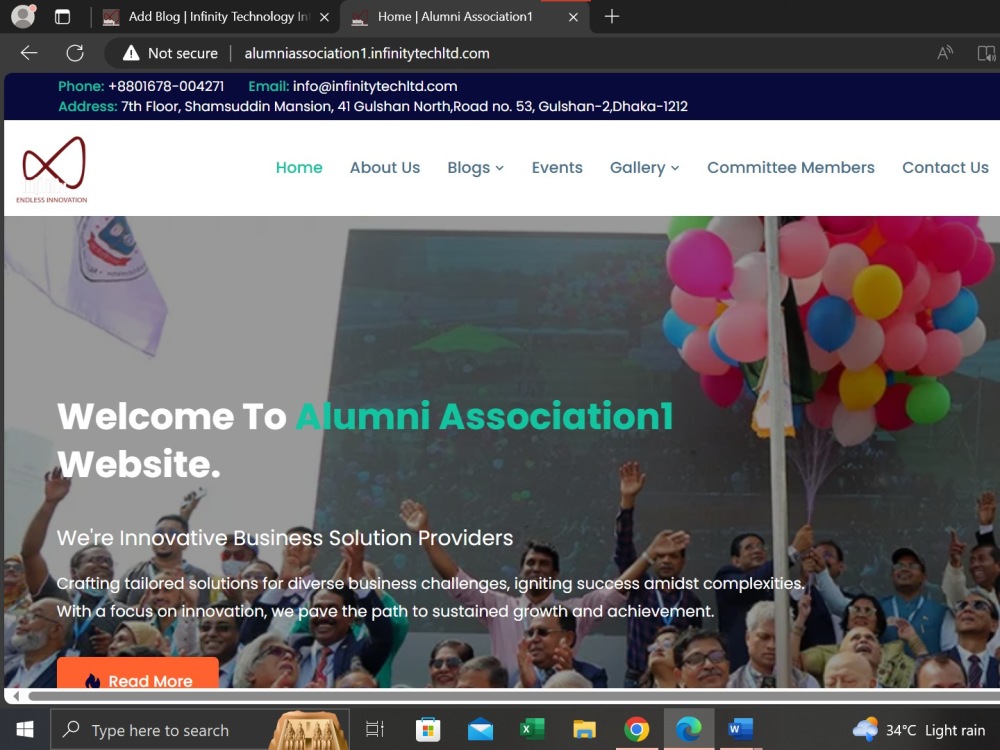The image size is (1000, 750).
Task: Click the Read More button
Action: tap(138, 674)
